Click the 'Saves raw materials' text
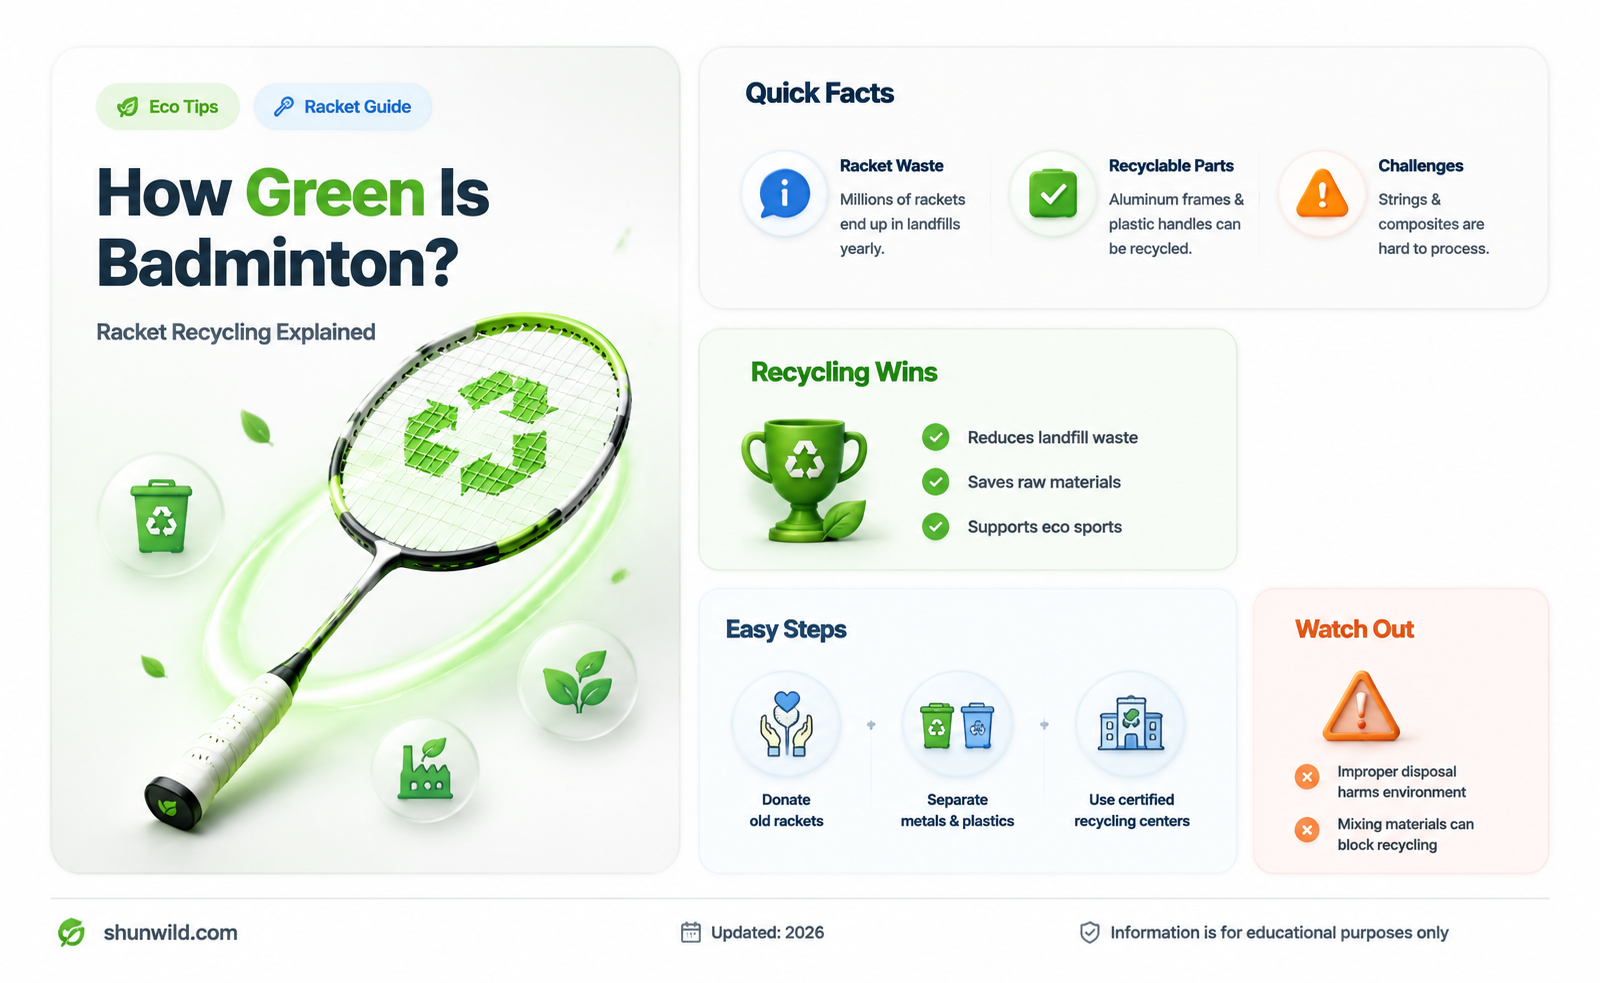The image size is (1600, 983). click(x=1044, y=482)
